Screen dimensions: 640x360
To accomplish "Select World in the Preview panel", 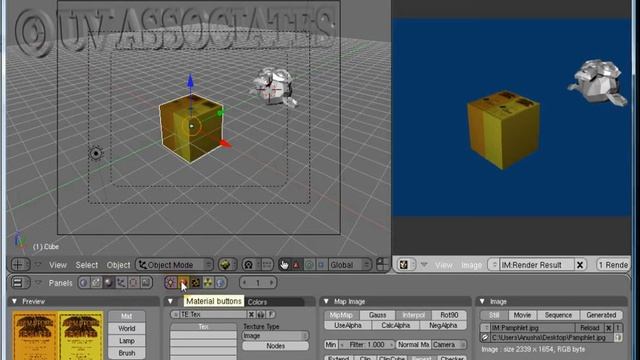I will coord(127,328).
